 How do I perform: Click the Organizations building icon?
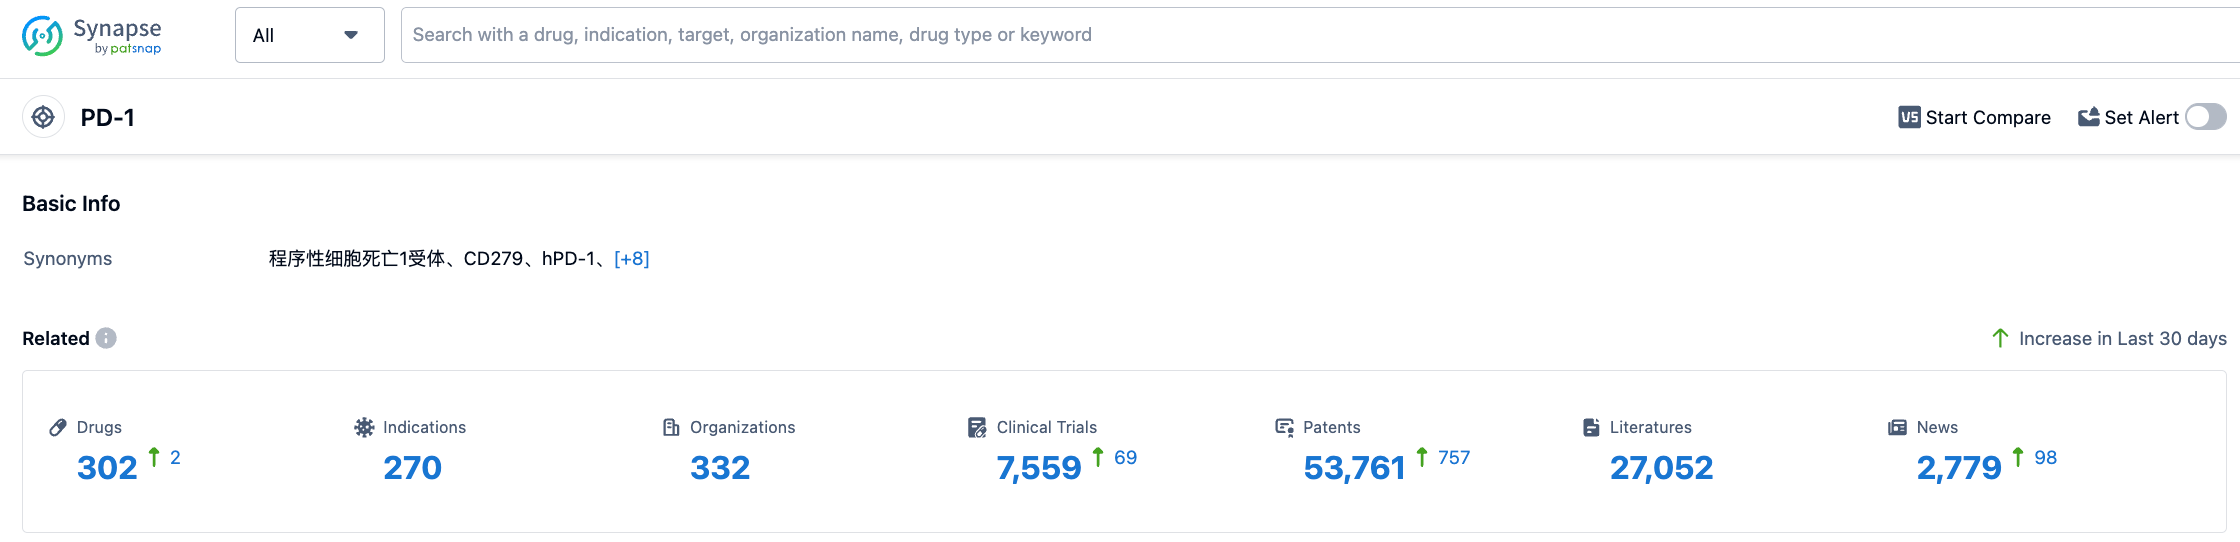pyautogui.click(x=671, y=428)
